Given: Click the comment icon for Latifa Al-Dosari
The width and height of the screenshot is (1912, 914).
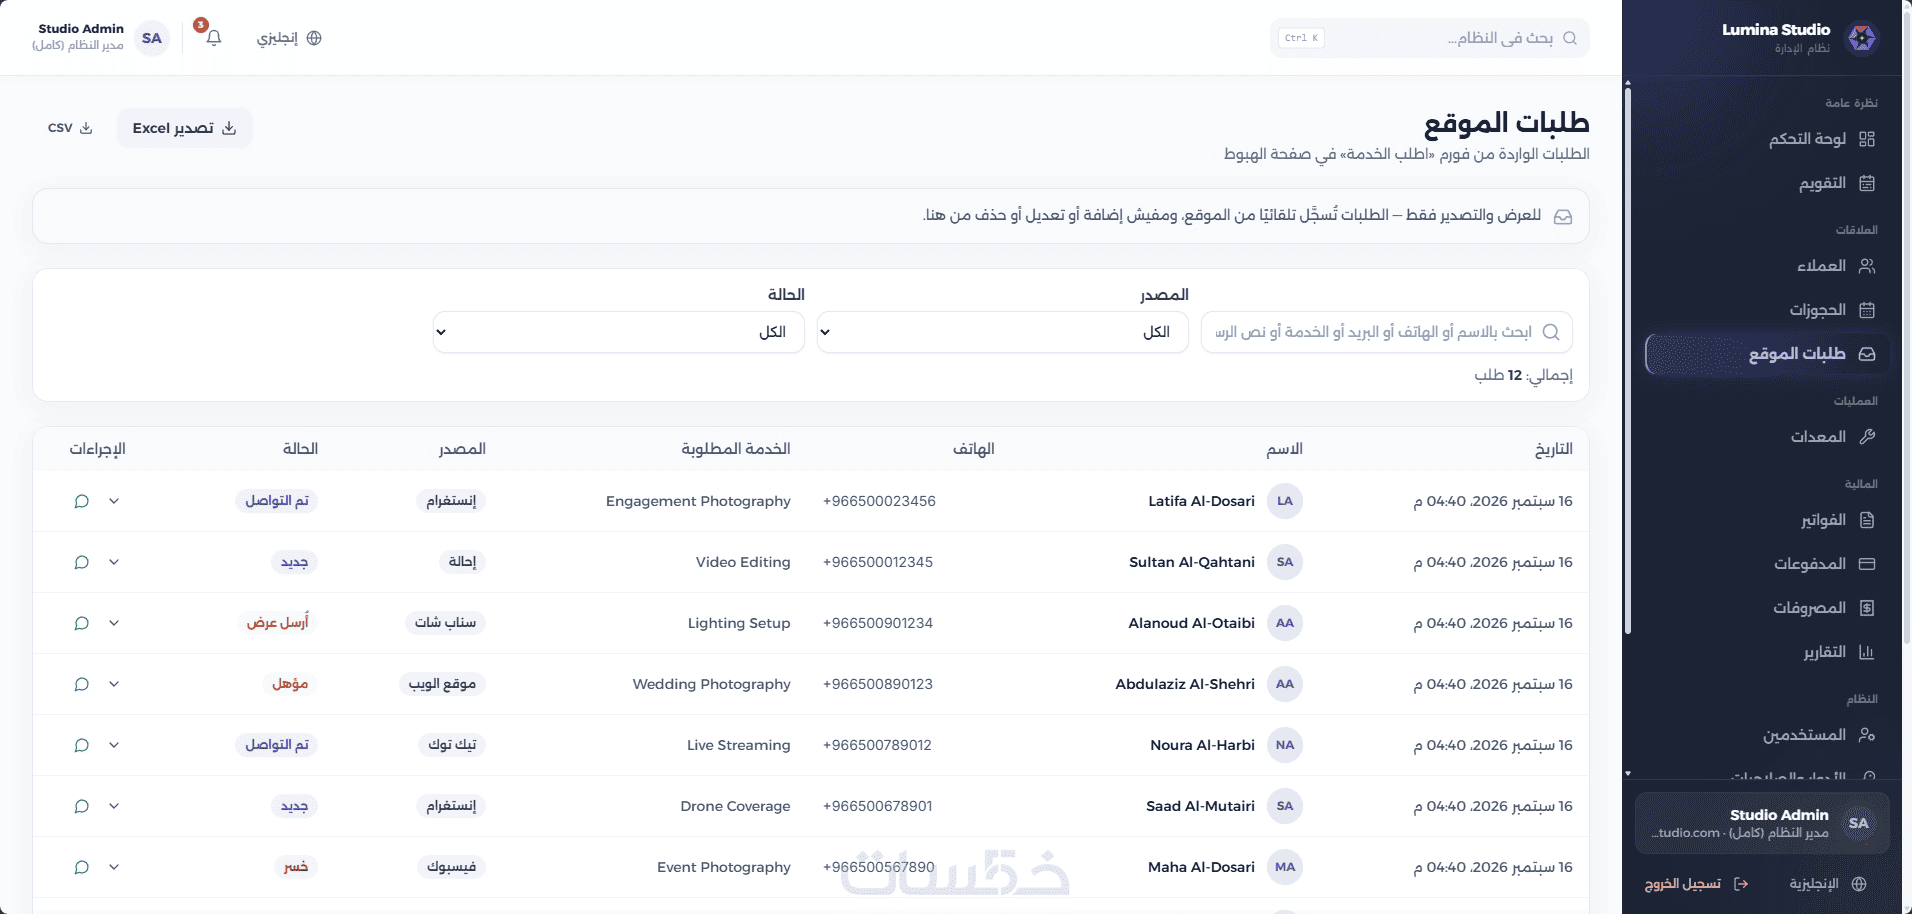Looking at the screenshot, I should [x=82, y=501].
